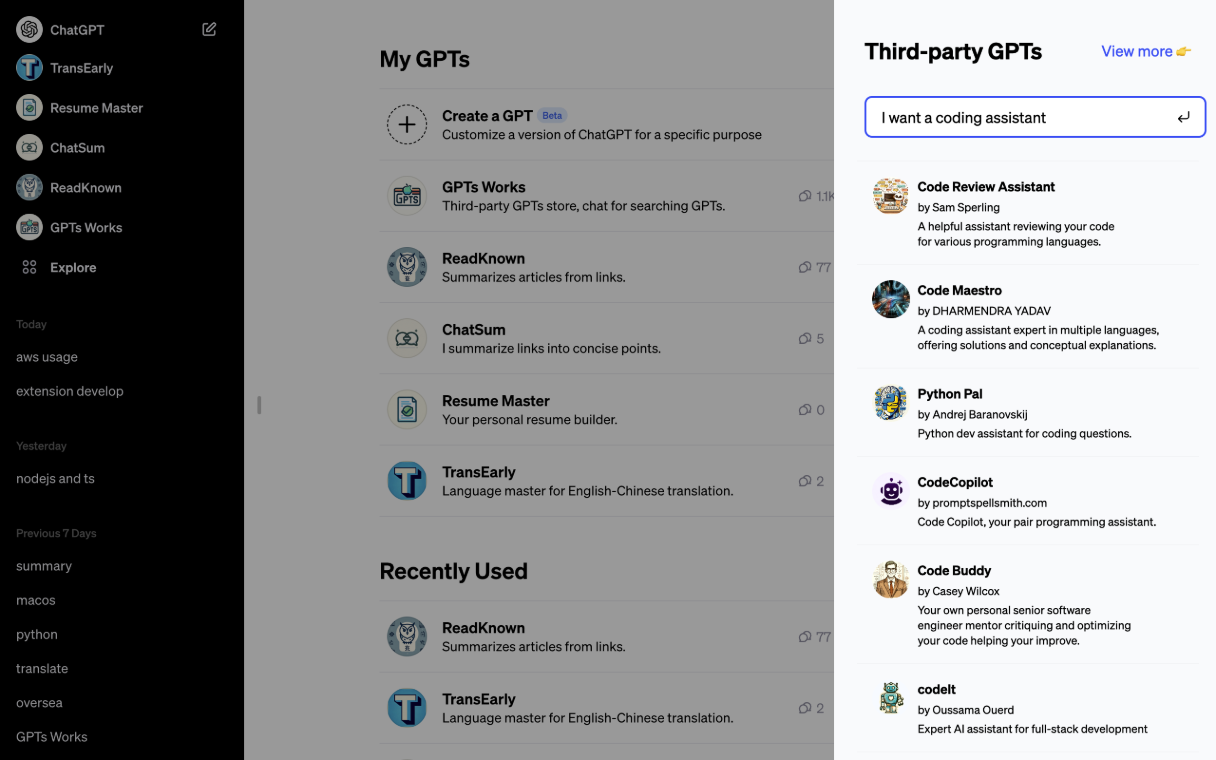
Task: Click the Beta badge
Action: click(x=552, y=116)
